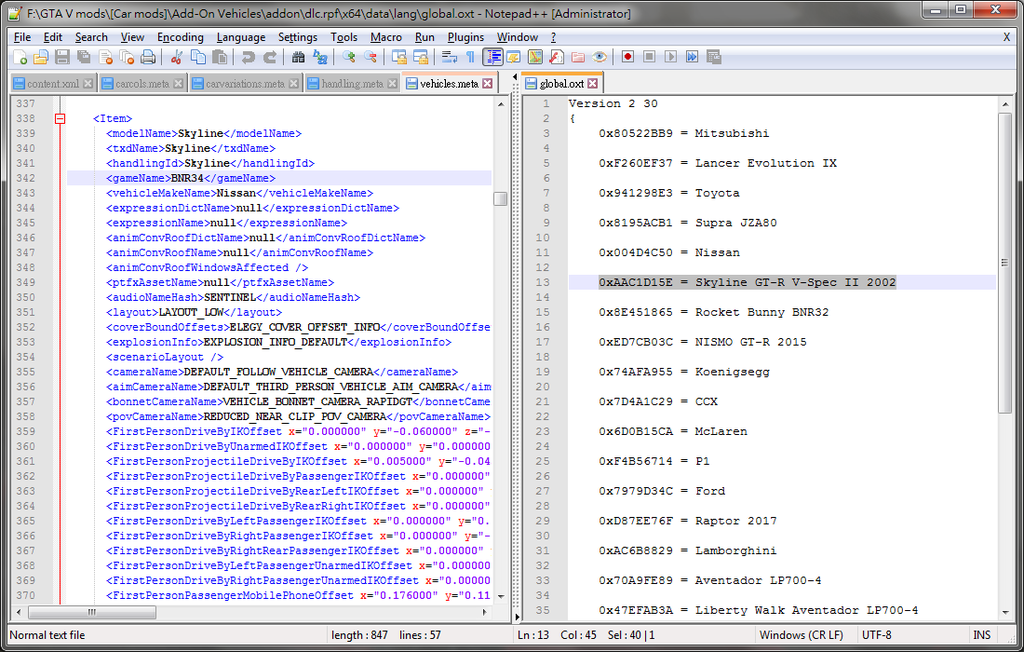Click the INS mode status bar entry

coord(982,635)
